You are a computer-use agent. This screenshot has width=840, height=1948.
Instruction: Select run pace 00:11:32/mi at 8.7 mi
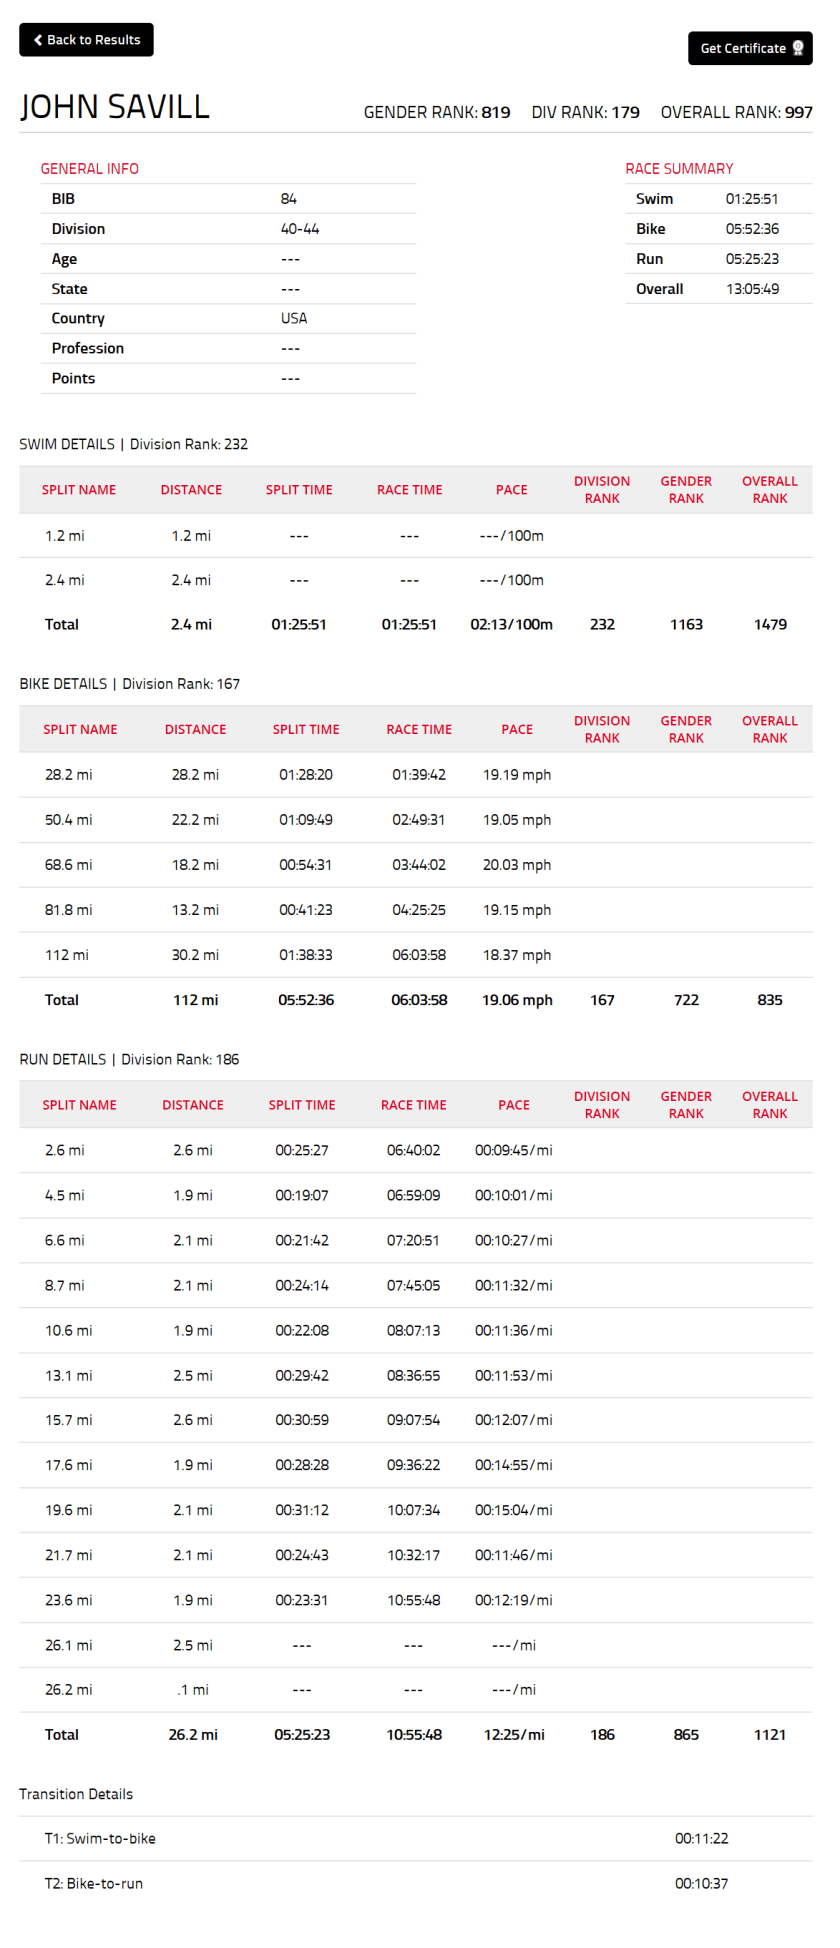click(x=514, y=1285)
